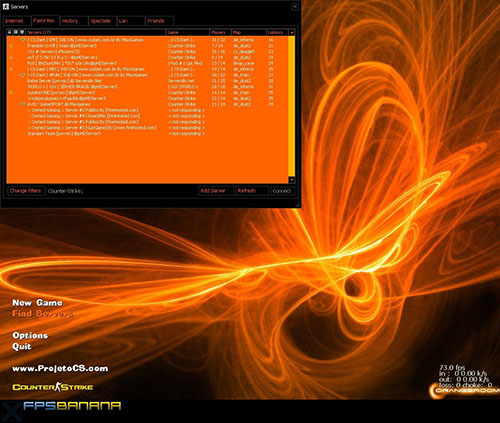This screenshot has height=423, width=500.
Task: Click the Change filters button
Action: pos(25,191)
